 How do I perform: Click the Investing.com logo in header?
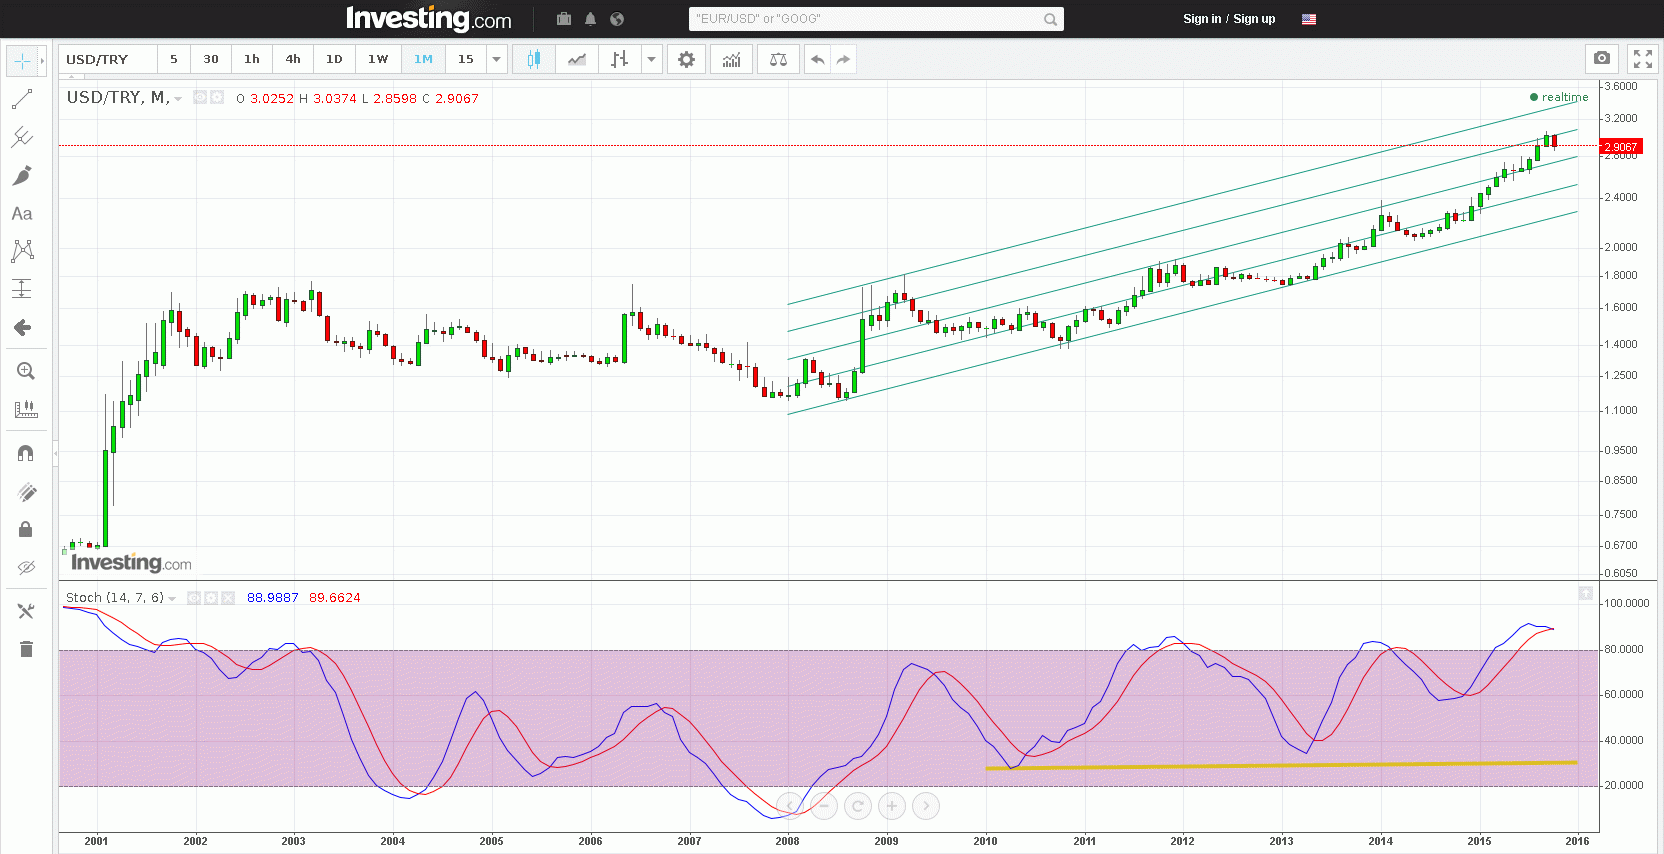(x=428, y=19)
